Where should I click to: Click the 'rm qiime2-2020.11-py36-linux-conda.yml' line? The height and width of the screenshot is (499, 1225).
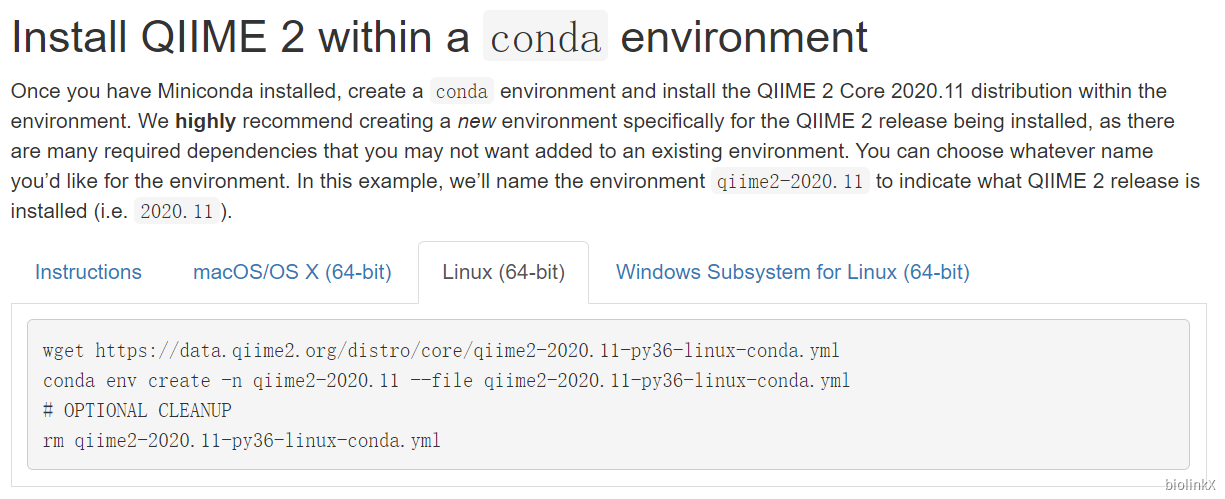point(241,441)
